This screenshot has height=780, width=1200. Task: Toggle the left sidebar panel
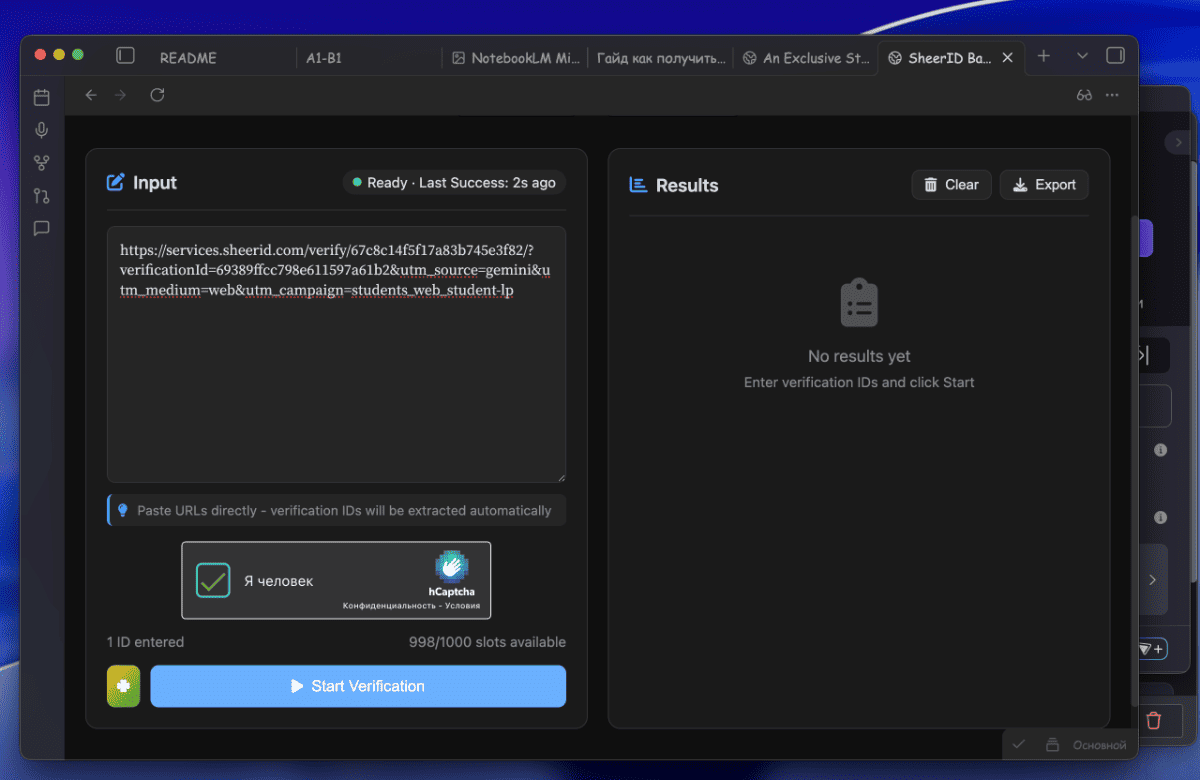[x=125, y=56]
